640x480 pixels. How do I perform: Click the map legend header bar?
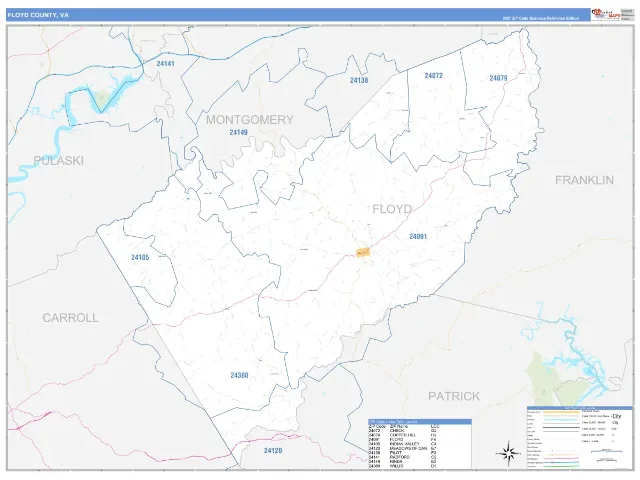coord(580,408)
